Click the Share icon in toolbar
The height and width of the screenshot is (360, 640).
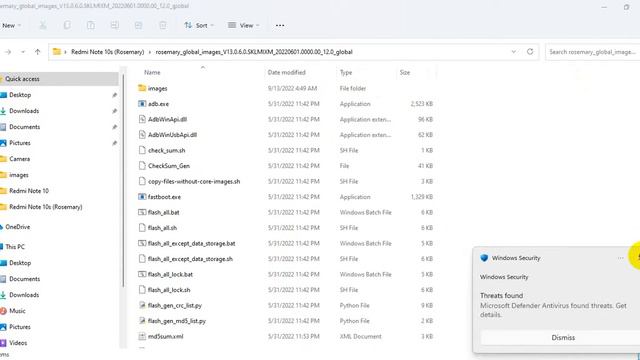coord(138,25)
